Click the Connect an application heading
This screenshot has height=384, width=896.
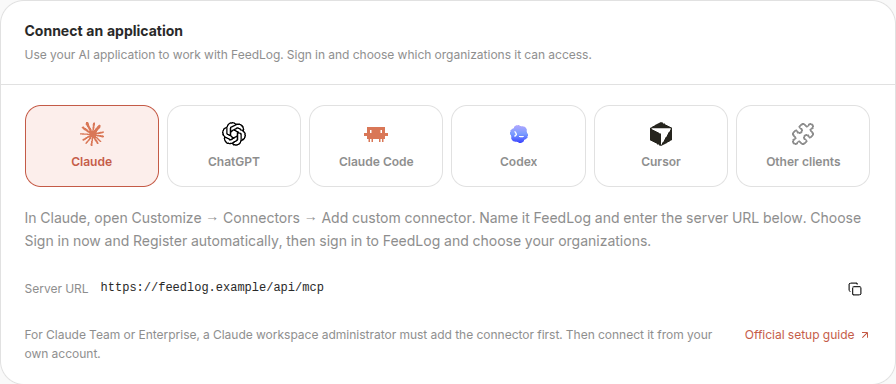click(x=103, y=31)
